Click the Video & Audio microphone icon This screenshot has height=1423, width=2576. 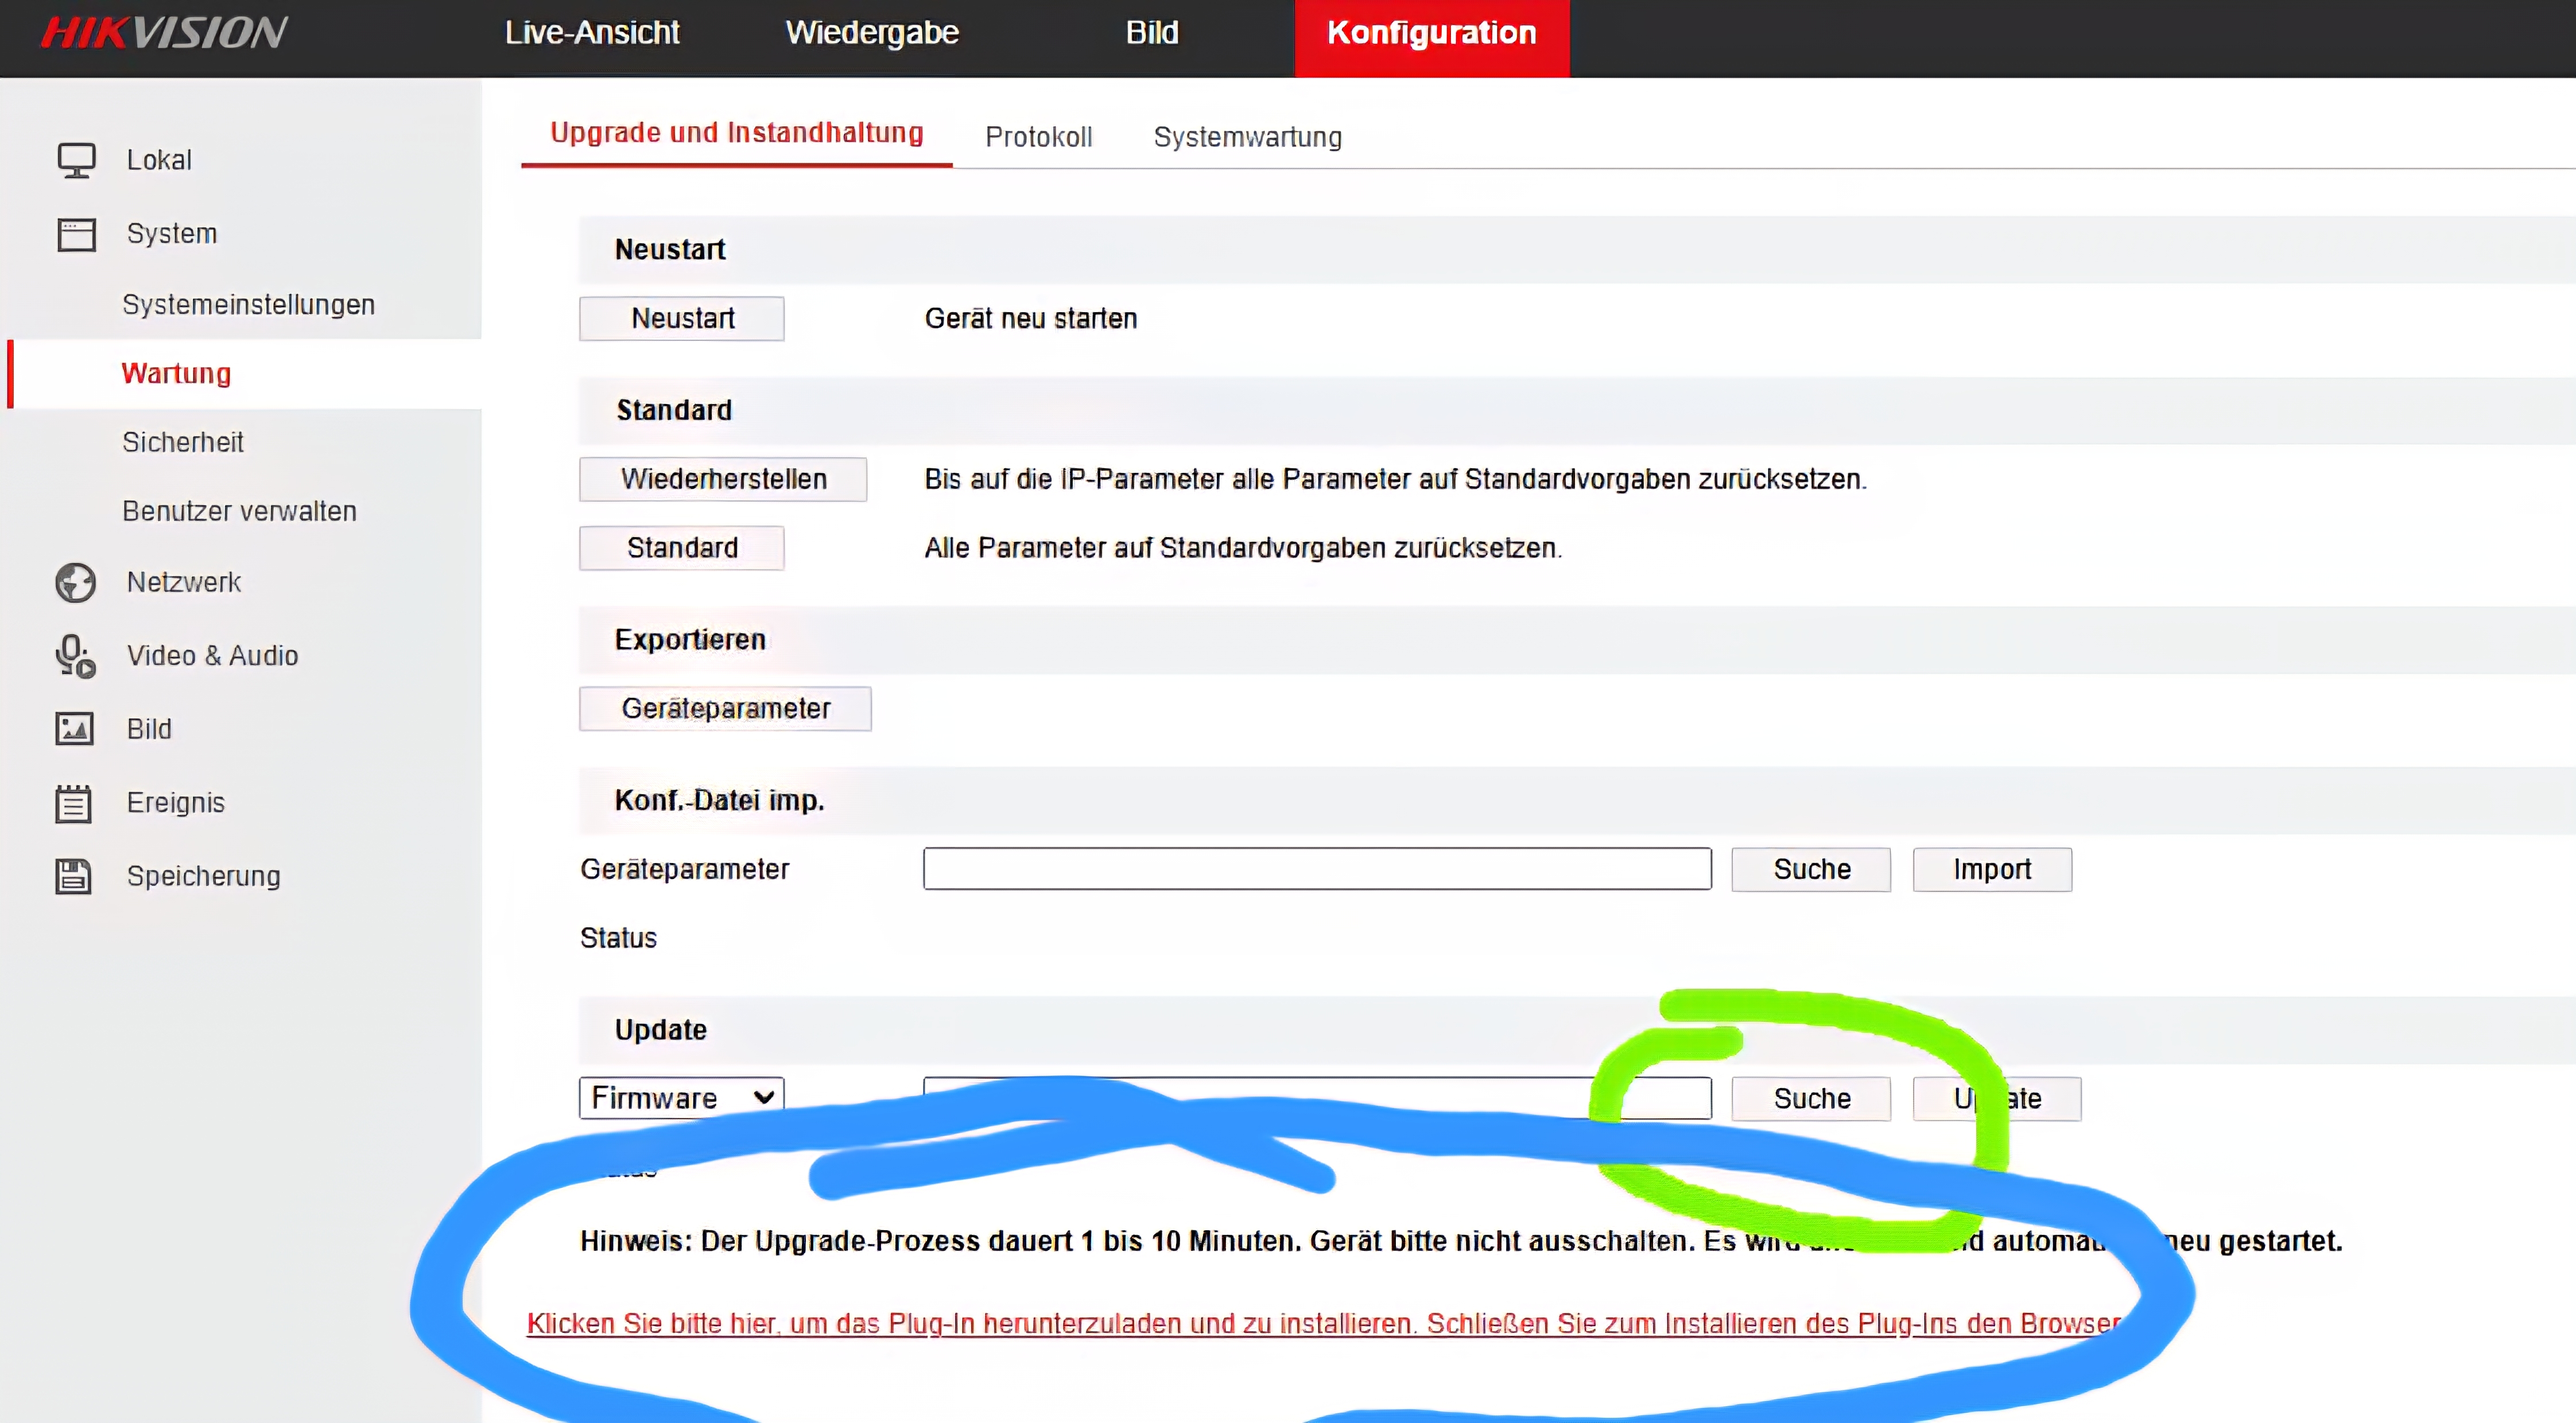pyautogui.click(x=76, y=656)
